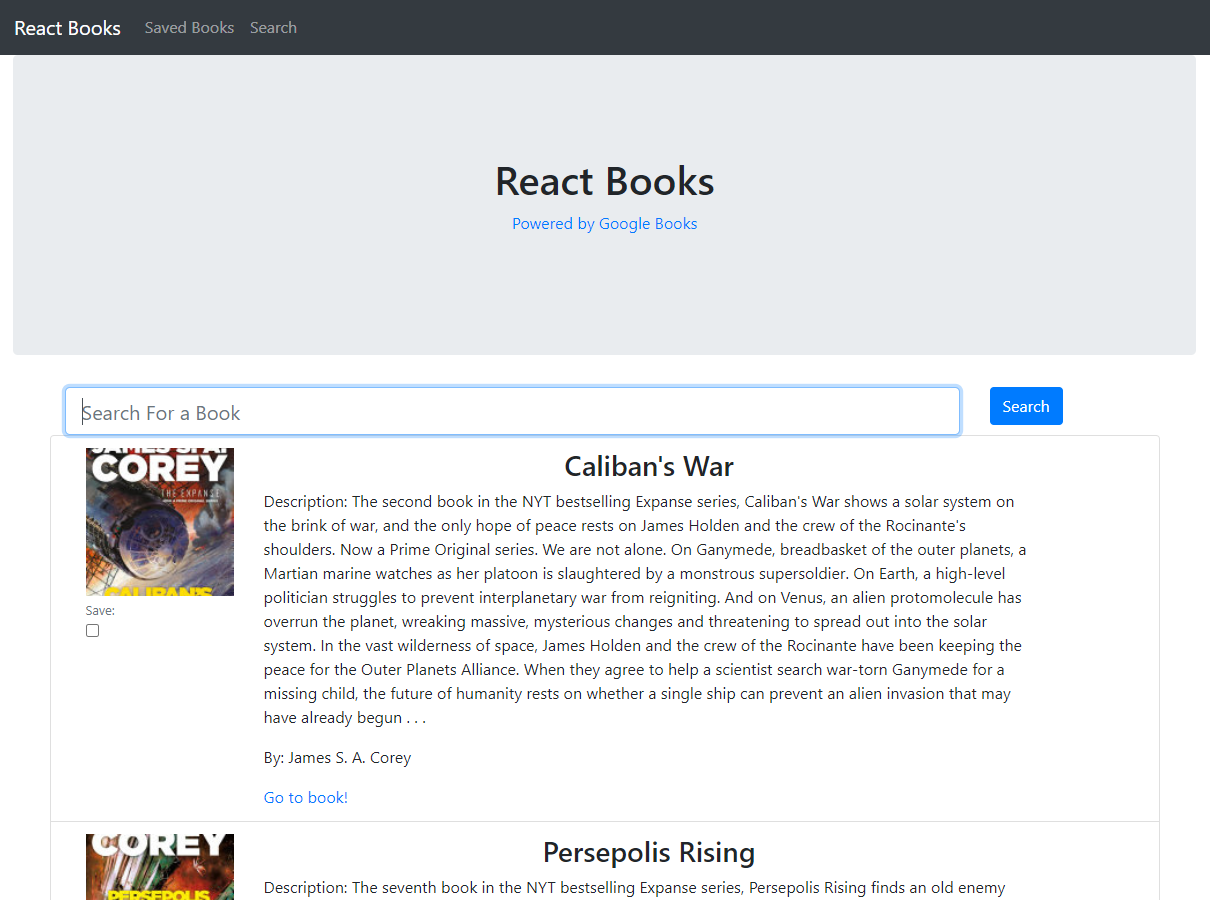The image size is (1210, 900).
Task: Open the Search nav item
Action: tap(273, 28)
